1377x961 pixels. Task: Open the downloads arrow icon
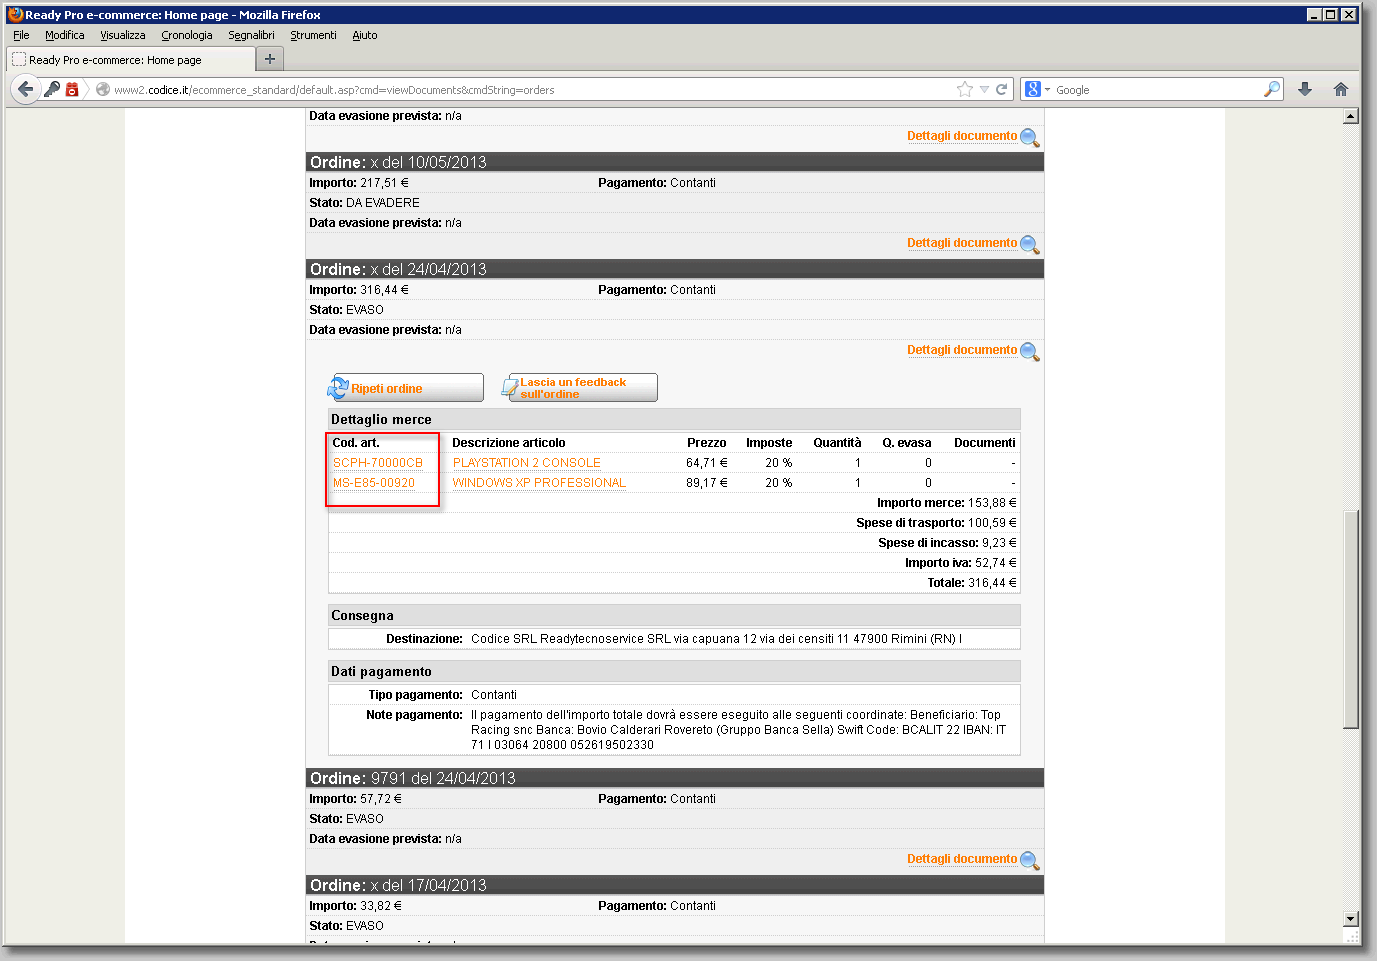pyautogui.click(x=1305, y=89)
